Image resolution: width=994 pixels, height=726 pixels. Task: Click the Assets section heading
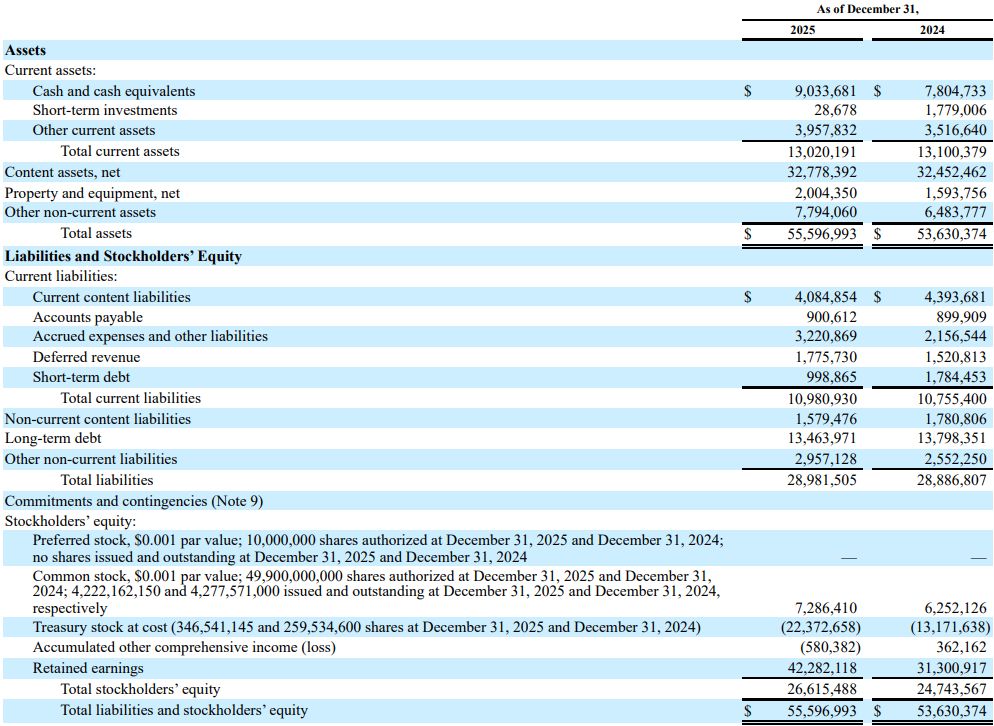click(25, 50)
